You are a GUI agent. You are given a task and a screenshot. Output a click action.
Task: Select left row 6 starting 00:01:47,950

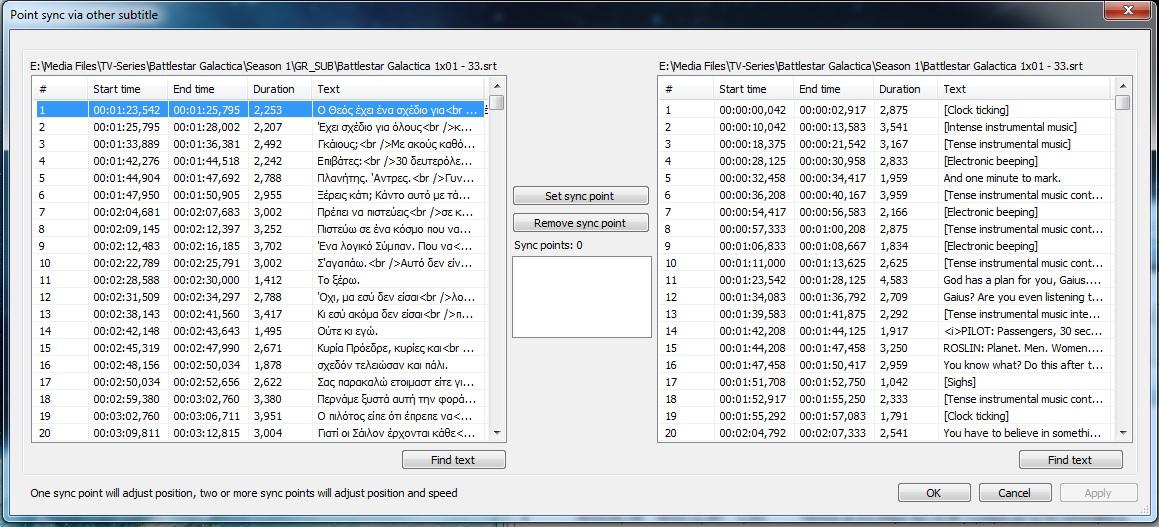259,195
